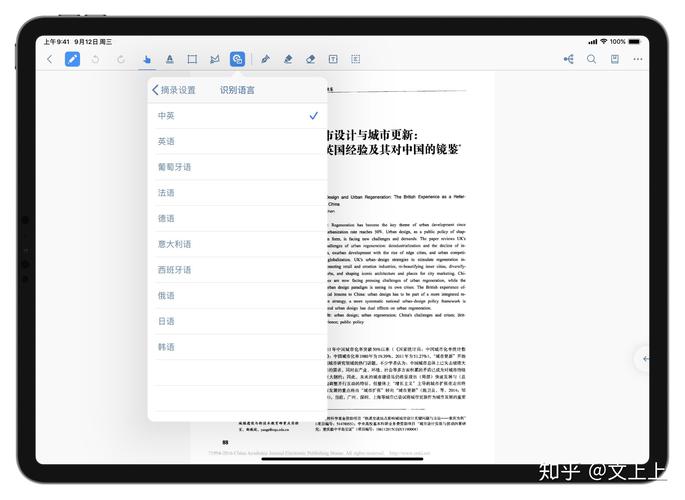This screenshot has width=685, height=500.
Task: Click the document's Chinese title heading
Action: (393, 142)
